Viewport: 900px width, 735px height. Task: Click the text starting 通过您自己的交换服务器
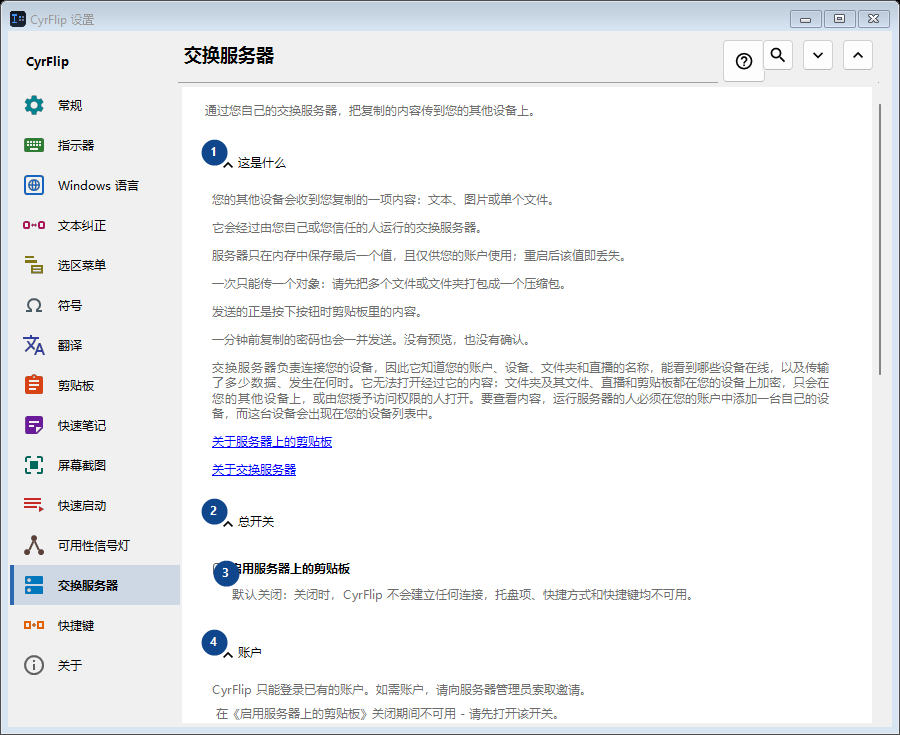click(x=371, y=111)
